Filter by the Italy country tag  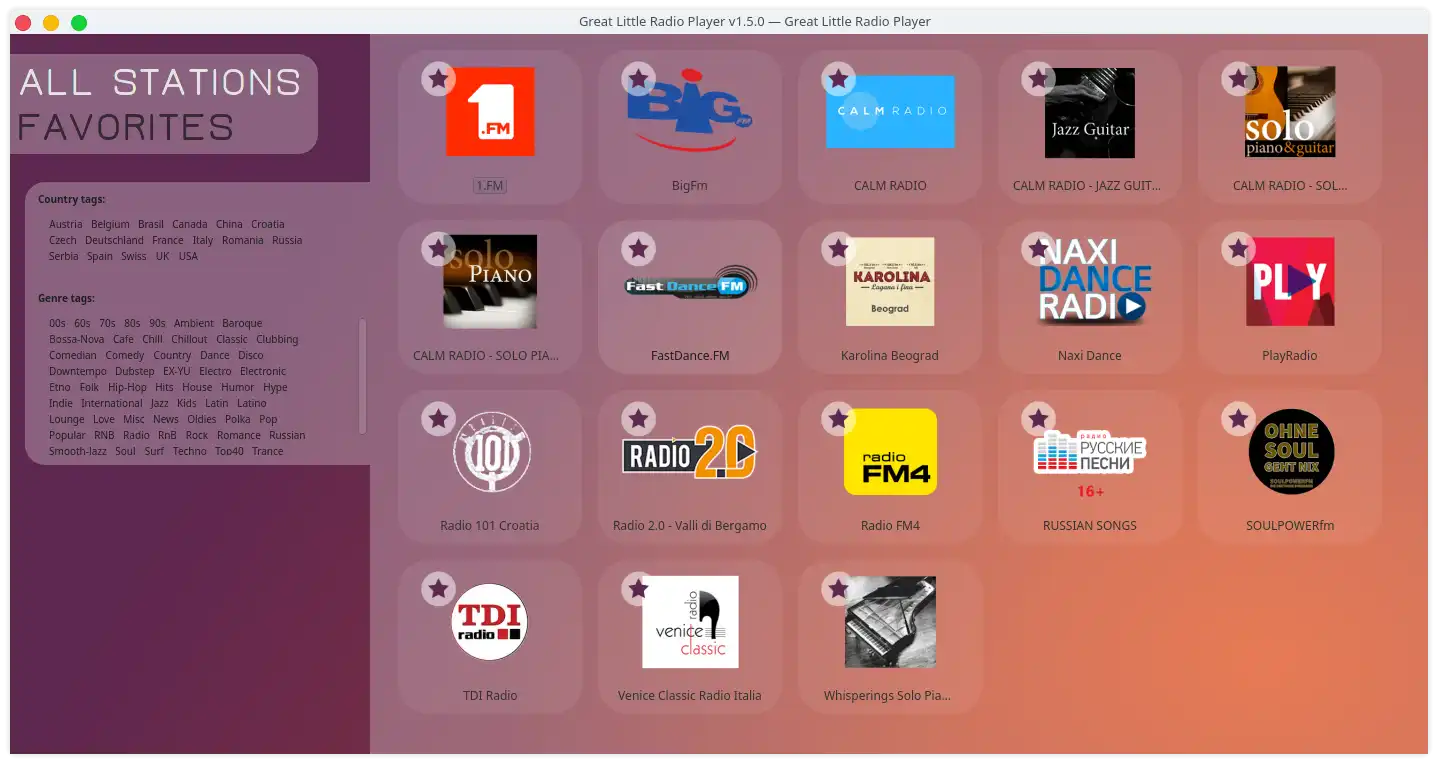click(203, 240)
